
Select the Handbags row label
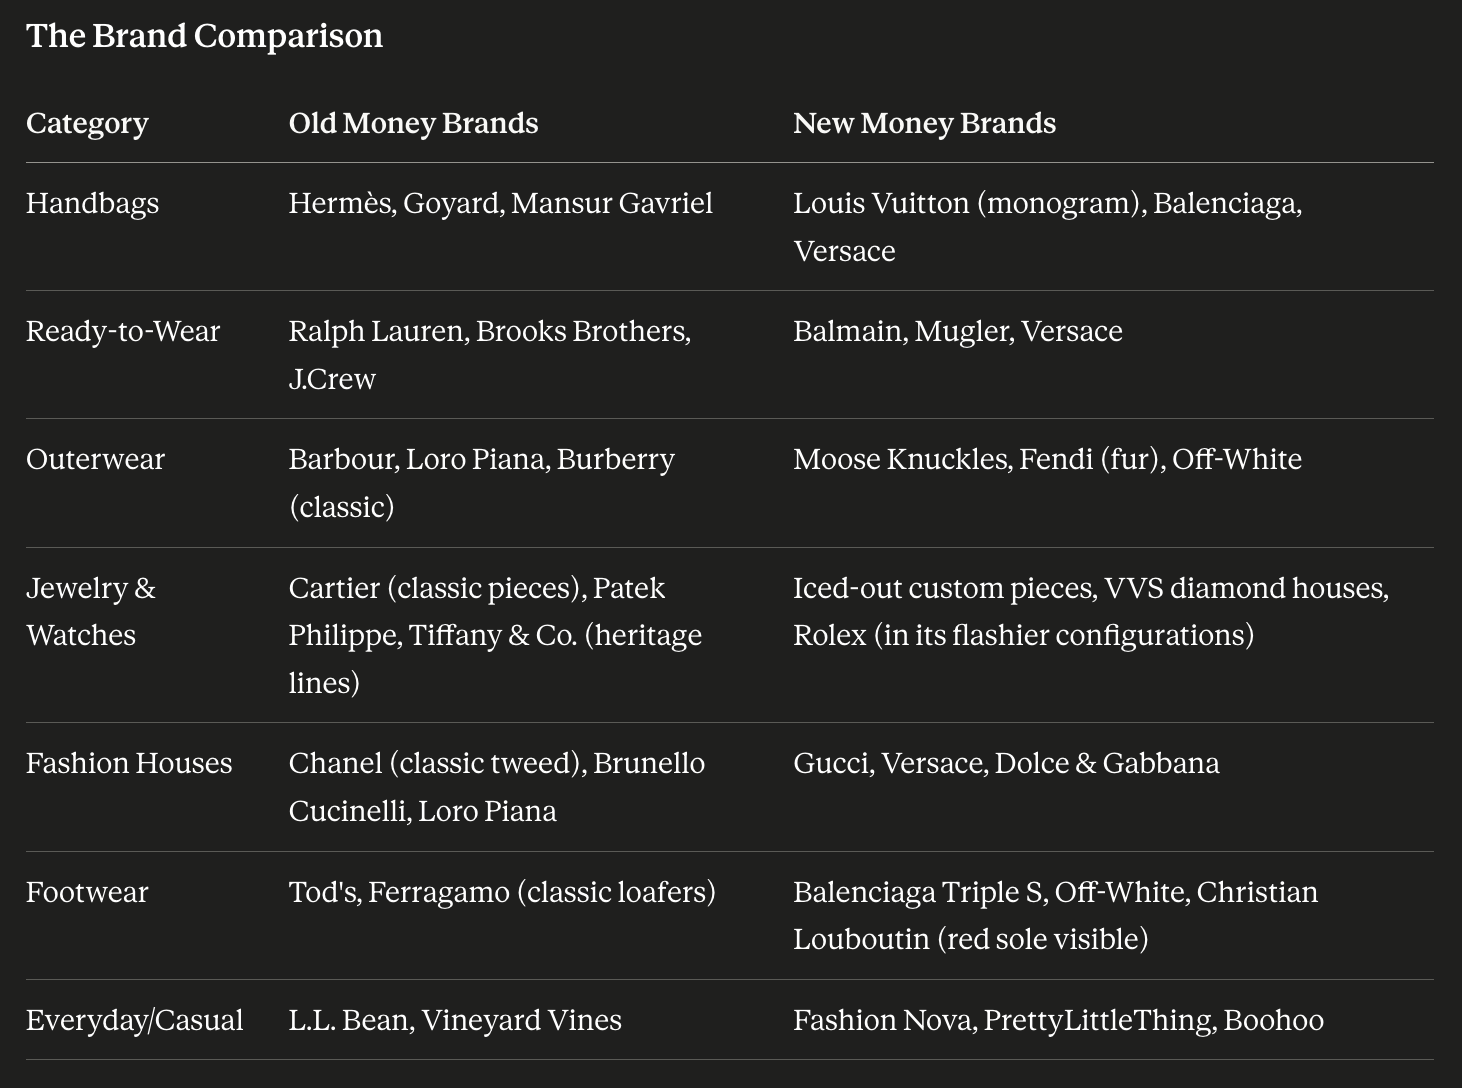pyautogui.click(x=92, y=203)
